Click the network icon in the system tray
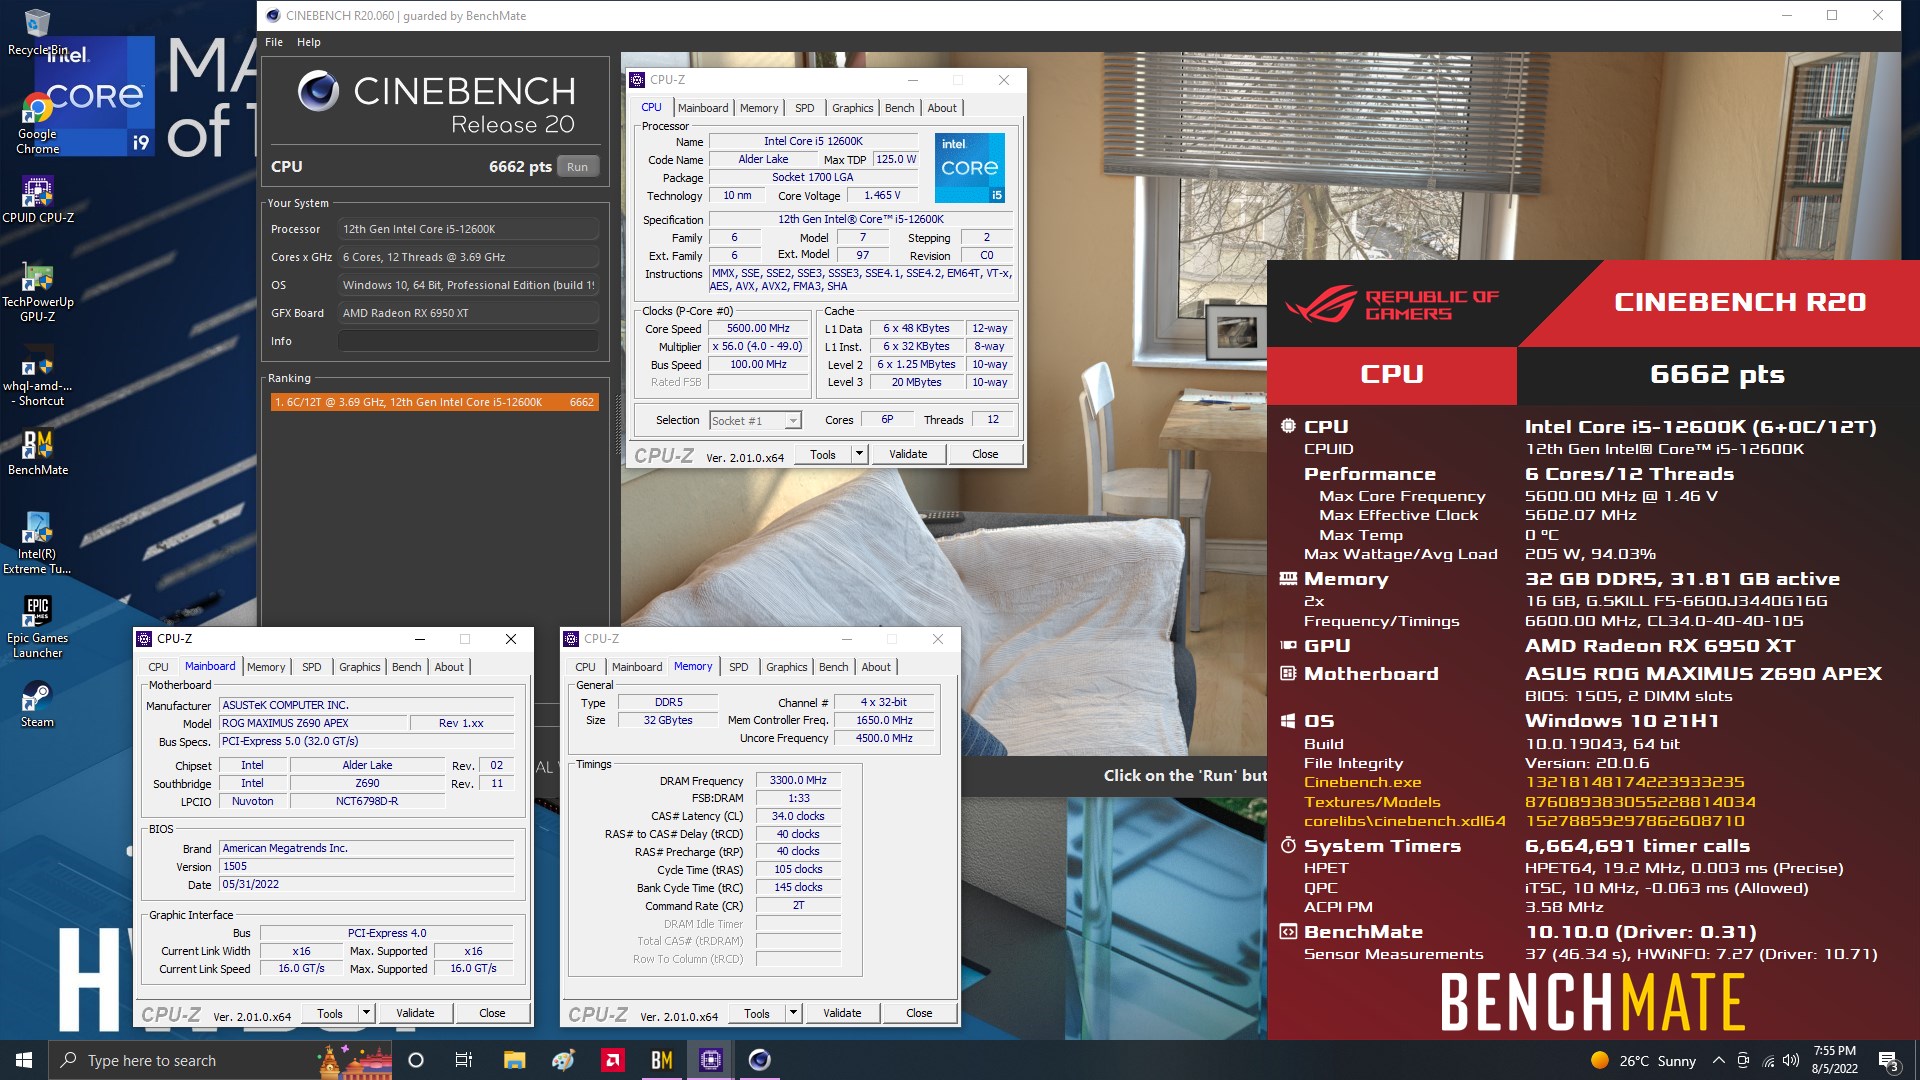 coord(1768,1060)
